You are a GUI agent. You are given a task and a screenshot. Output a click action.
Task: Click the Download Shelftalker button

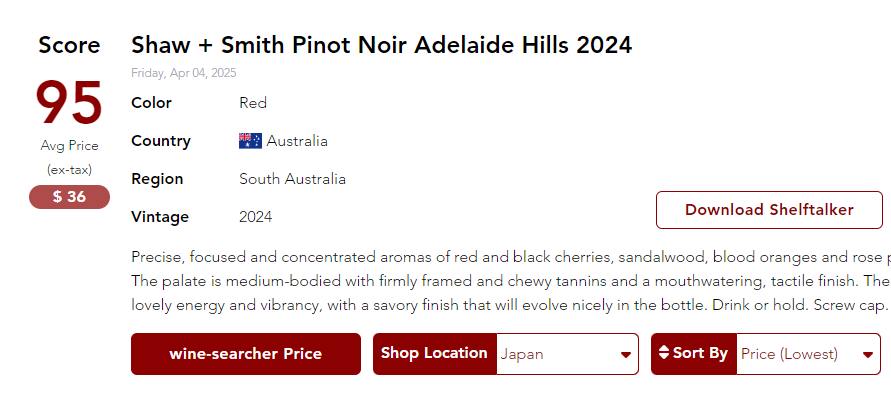click(769, 210)
